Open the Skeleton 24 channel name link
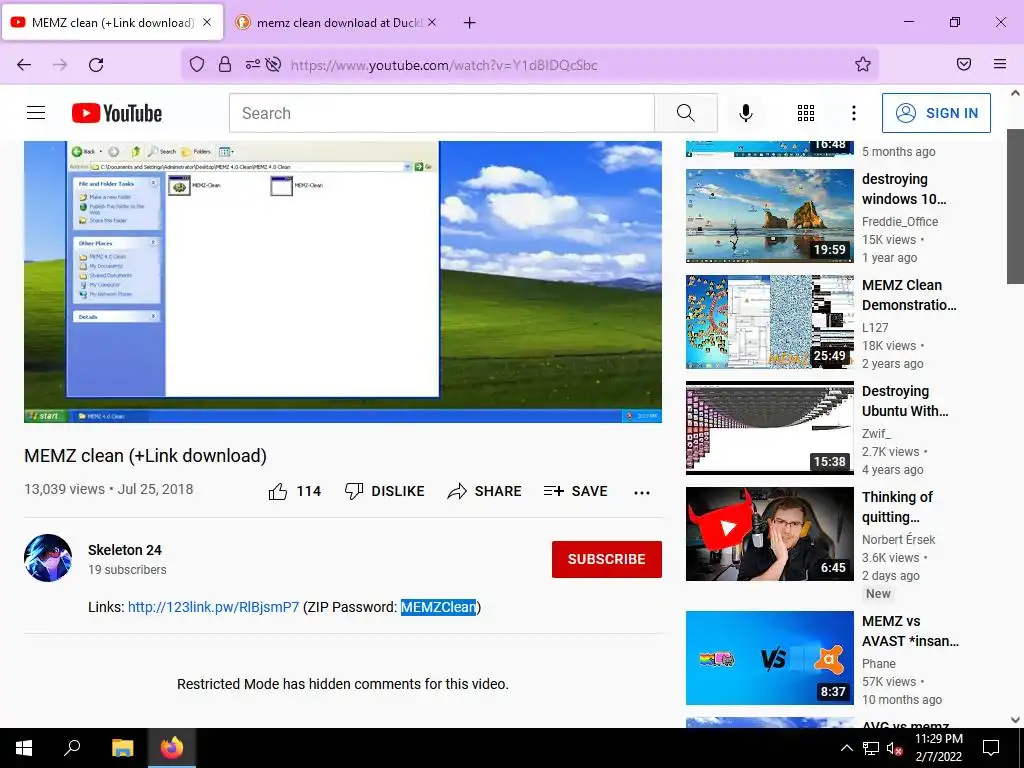 pos(125,550)
